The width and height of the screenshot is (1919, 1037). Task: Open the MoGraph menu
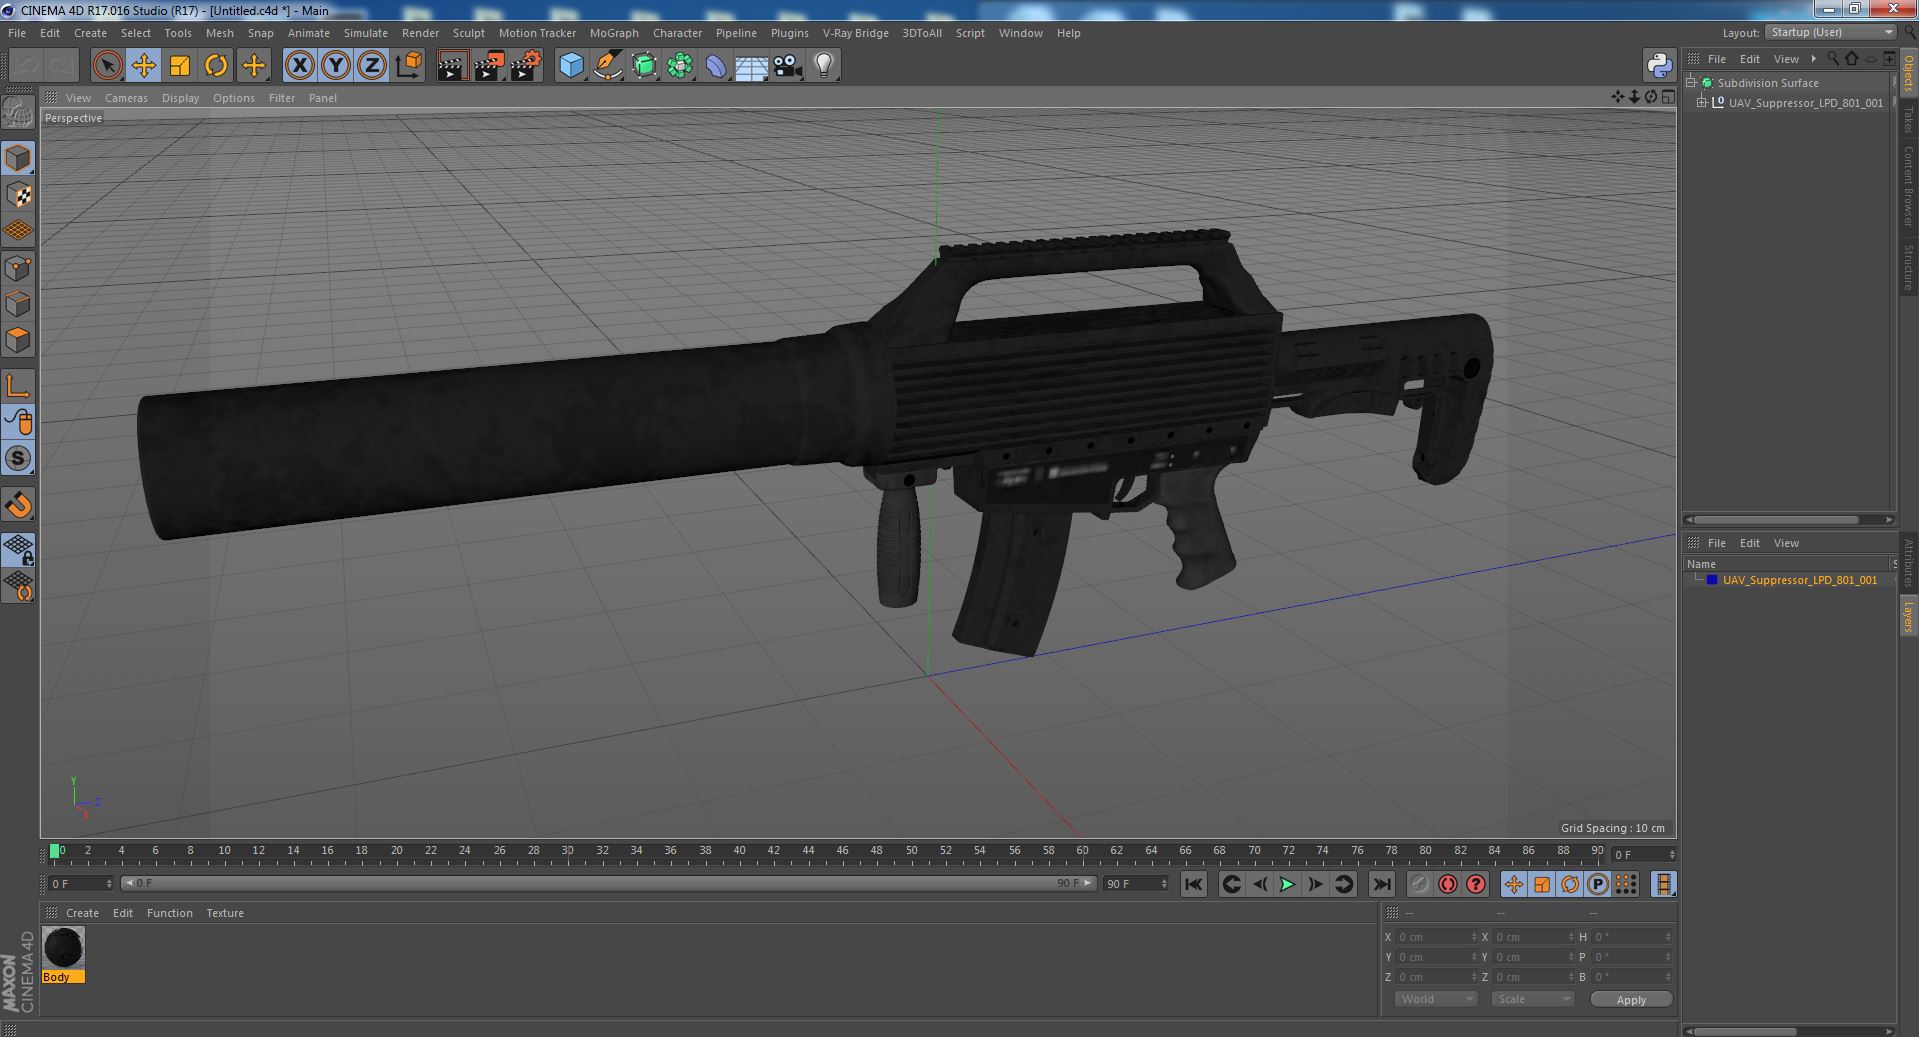(x=614, y=33)
